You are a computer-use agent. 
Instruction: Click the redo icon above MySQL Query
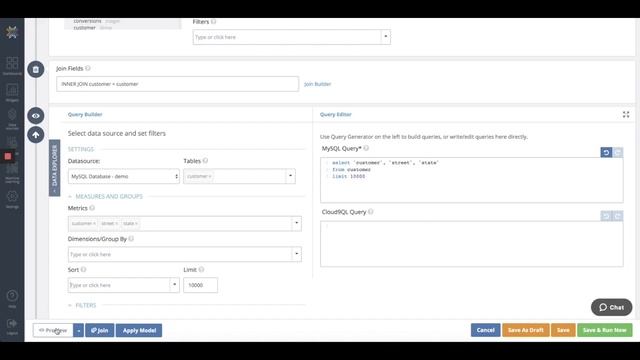(x=618, y=152)
